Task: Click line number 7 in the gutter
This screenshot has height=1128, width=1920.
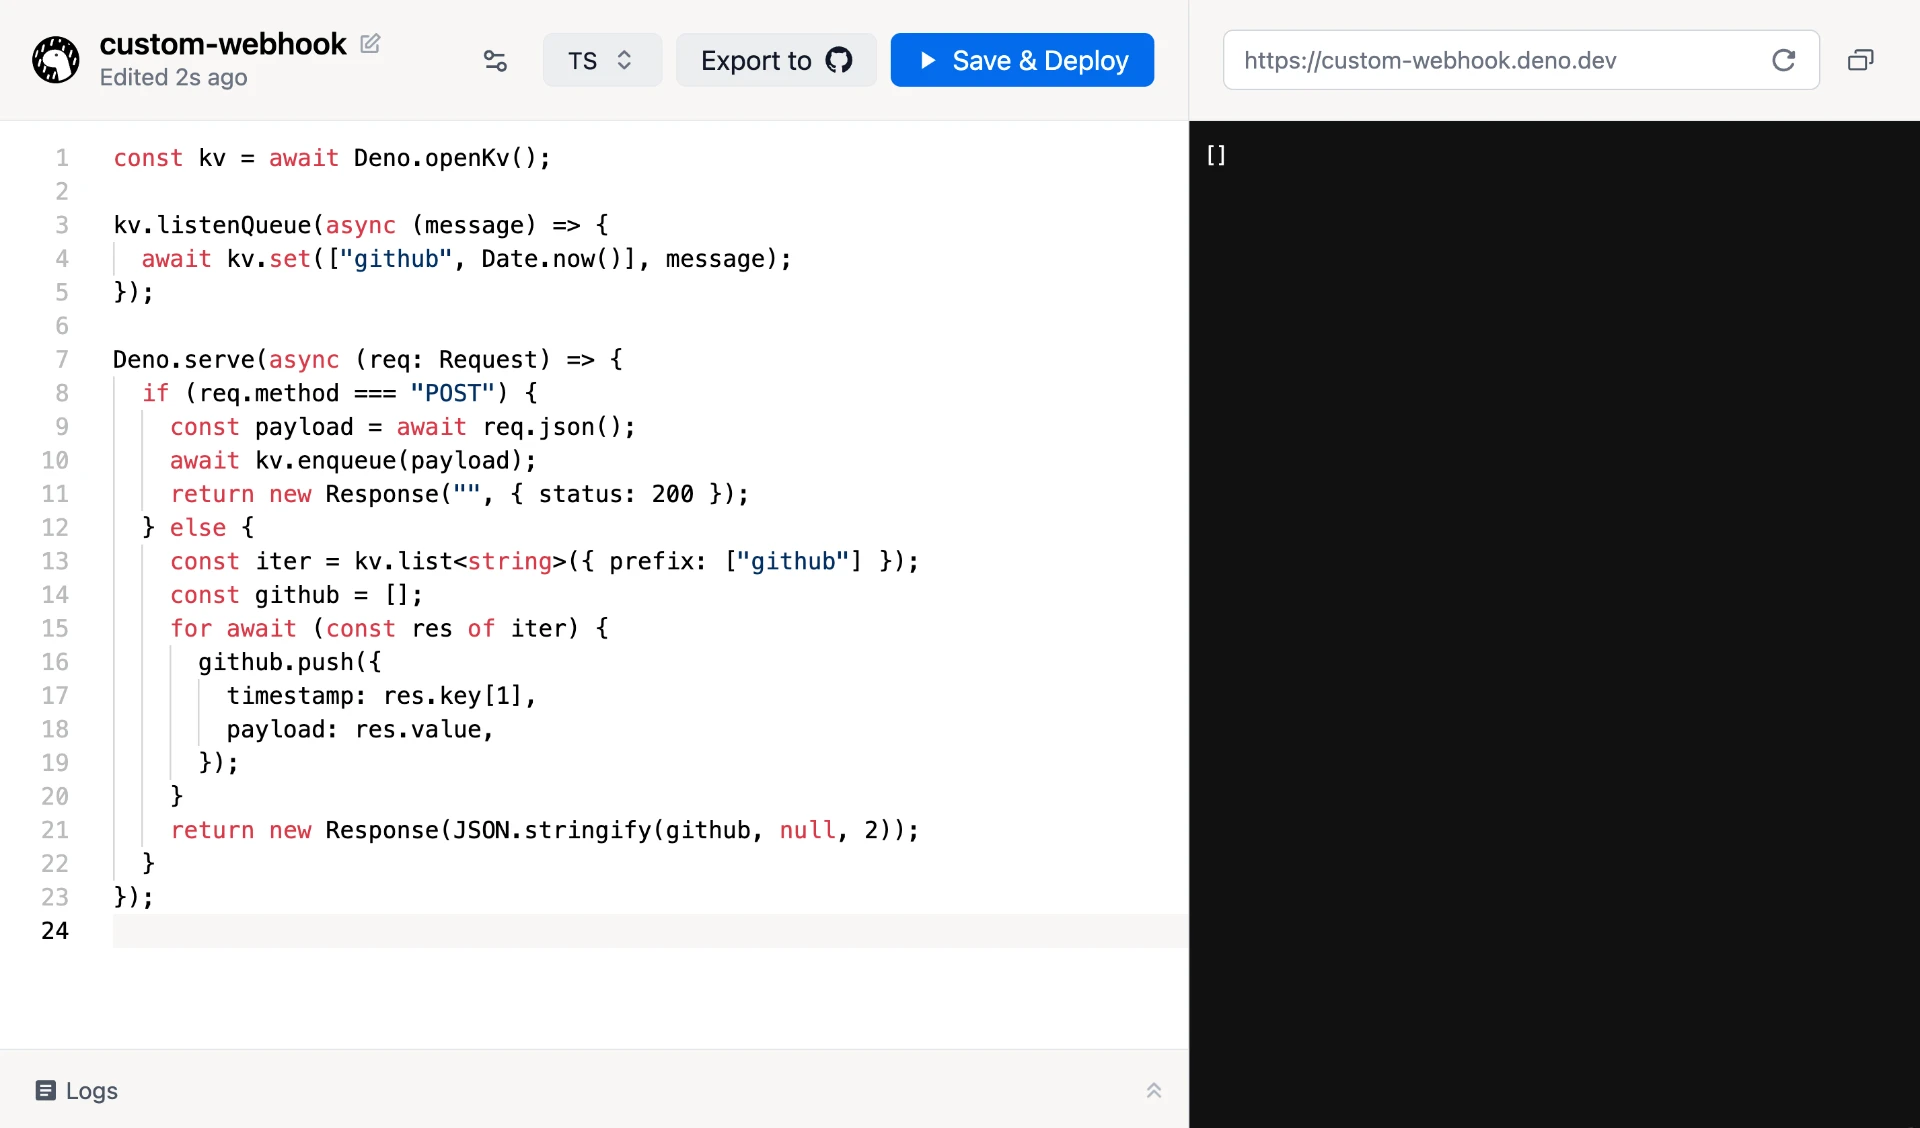Action: click(61, 359)
